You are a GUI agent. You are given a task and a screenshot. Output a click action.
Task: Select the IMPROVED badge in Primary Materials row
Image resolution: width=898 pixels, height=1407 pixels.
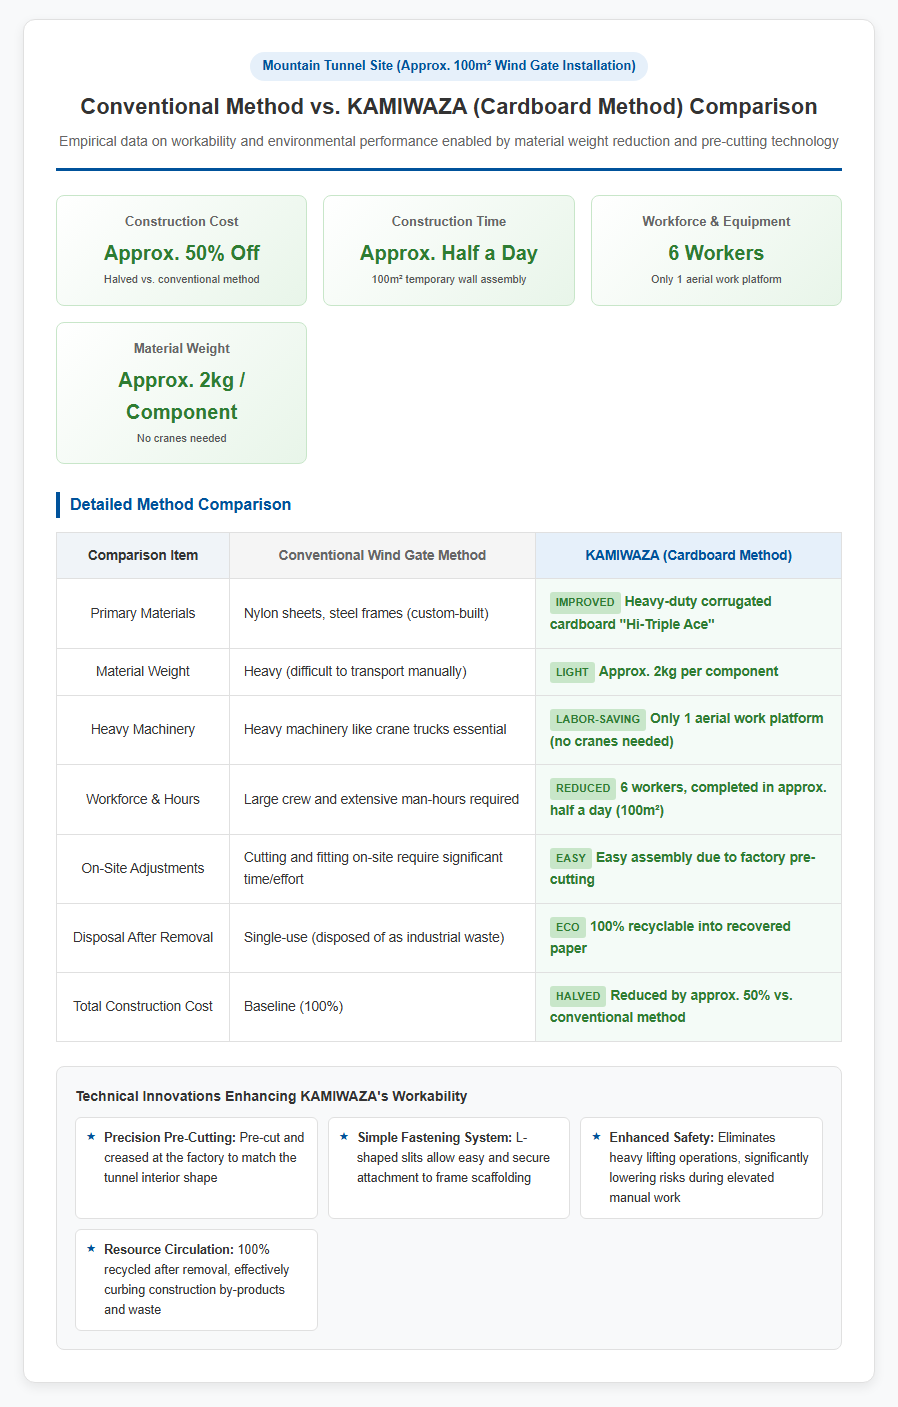click(585, 602)
